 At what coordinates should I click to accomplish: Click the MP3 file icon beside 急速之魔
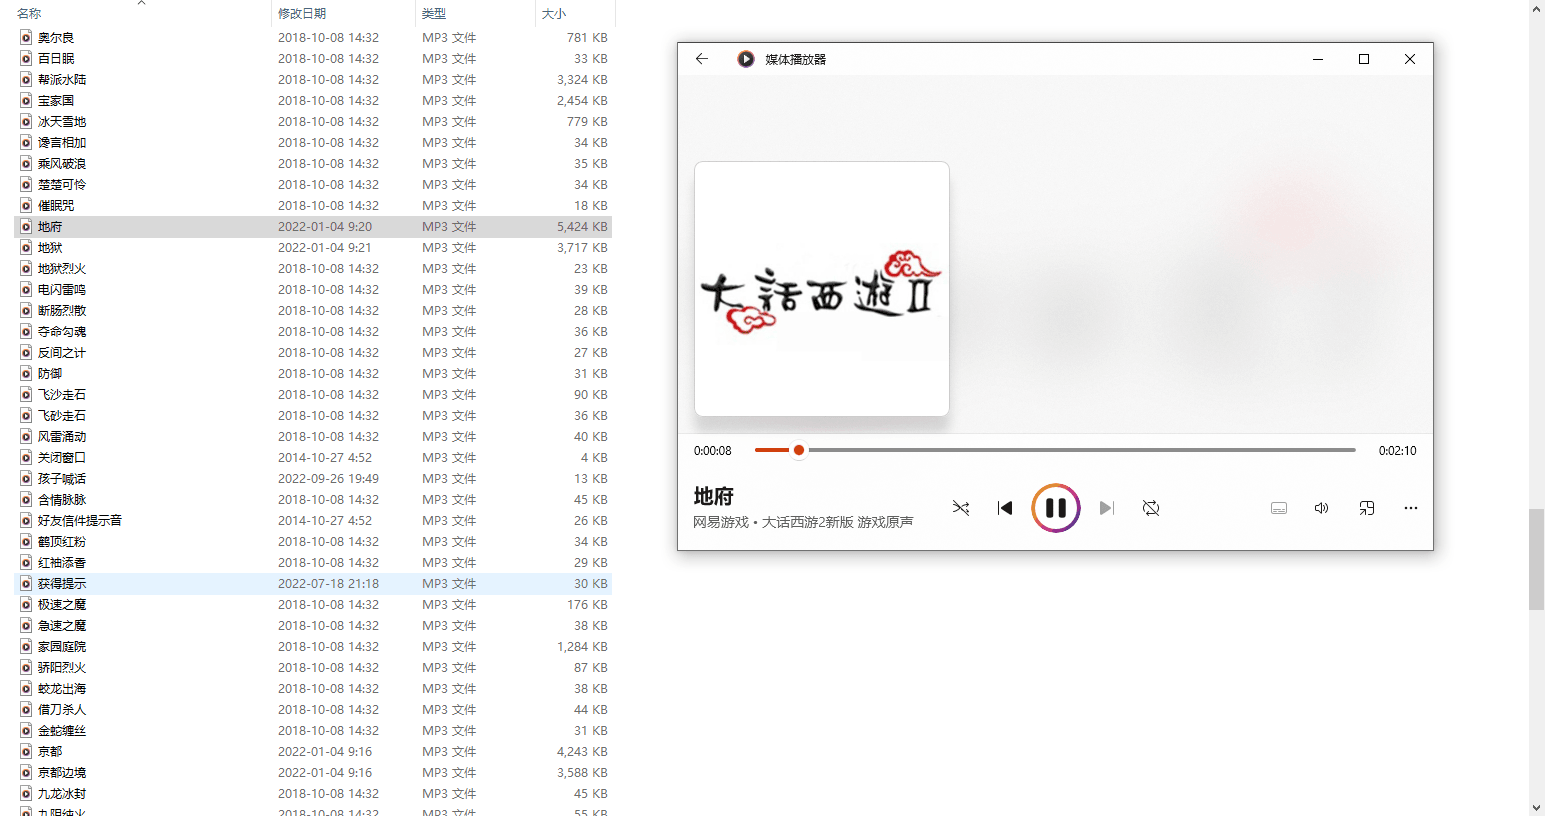point(26,626)
